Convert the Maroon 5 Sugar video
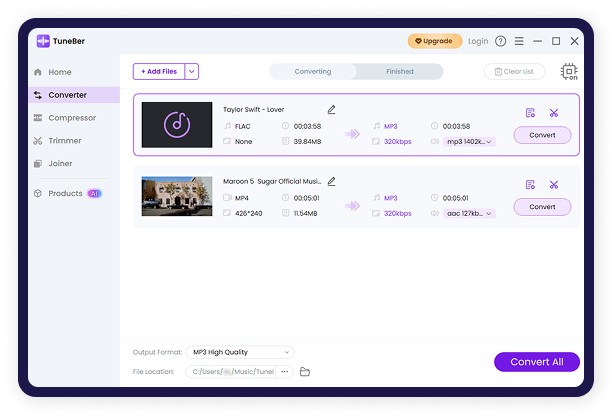This screenshot has height=419, width=616. click(542, 207)
